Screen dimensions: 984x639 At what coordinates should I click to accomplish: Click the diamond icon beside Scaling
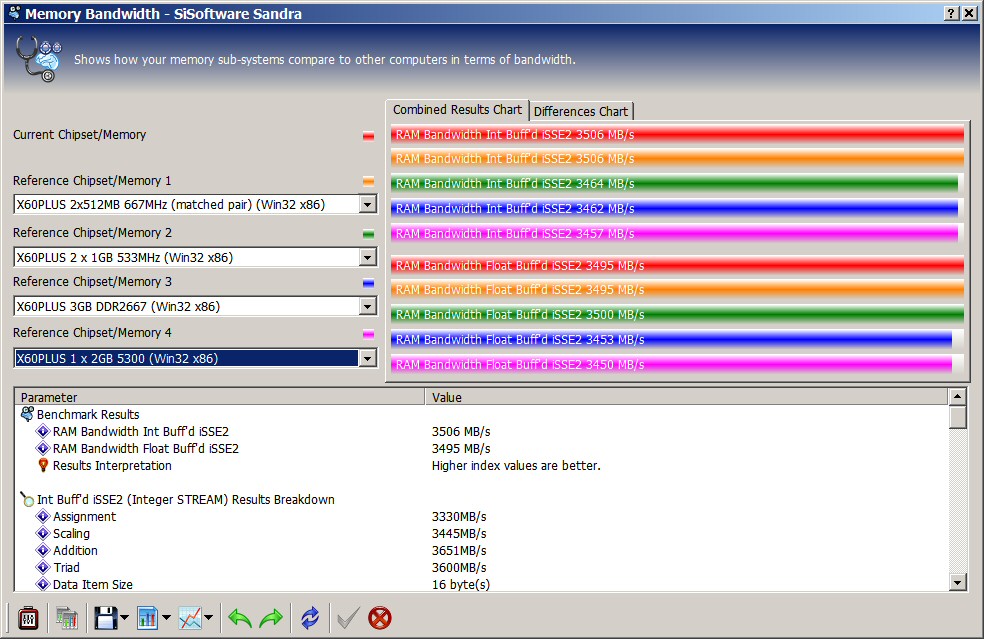coord(43,533)
